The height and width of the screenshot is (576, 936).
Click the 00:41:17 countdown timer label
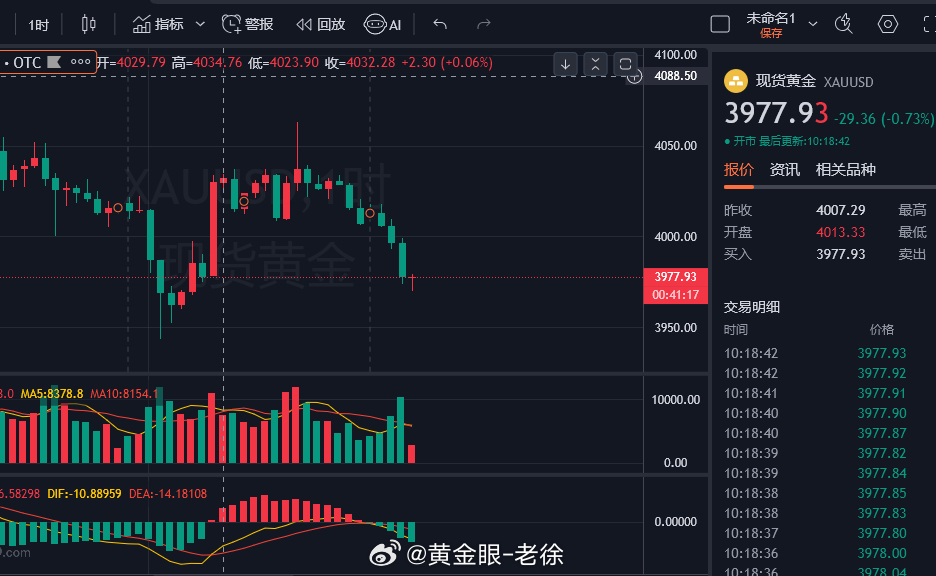(x=675, y=295)
